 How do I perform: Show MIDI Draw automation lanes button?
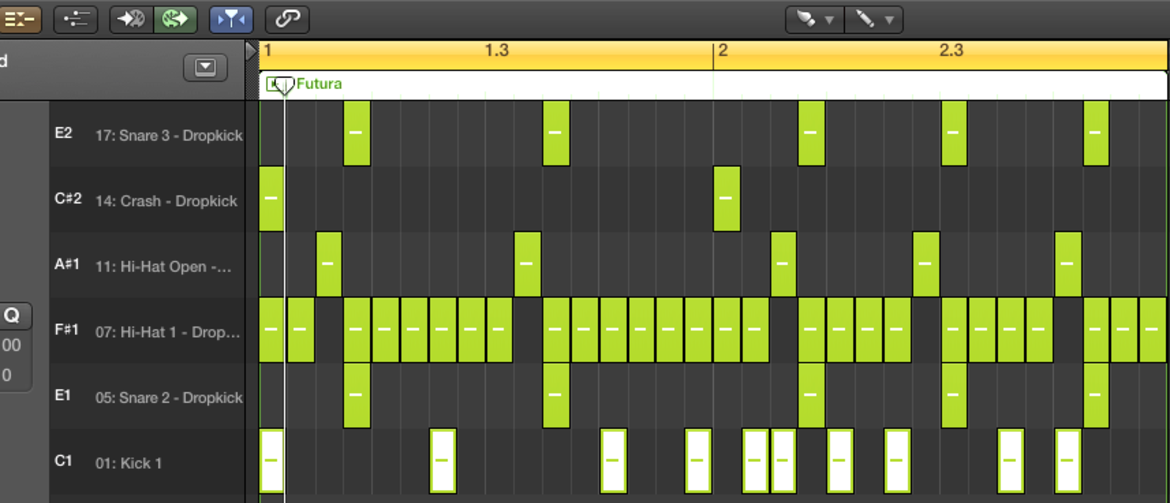pos(75,19)
